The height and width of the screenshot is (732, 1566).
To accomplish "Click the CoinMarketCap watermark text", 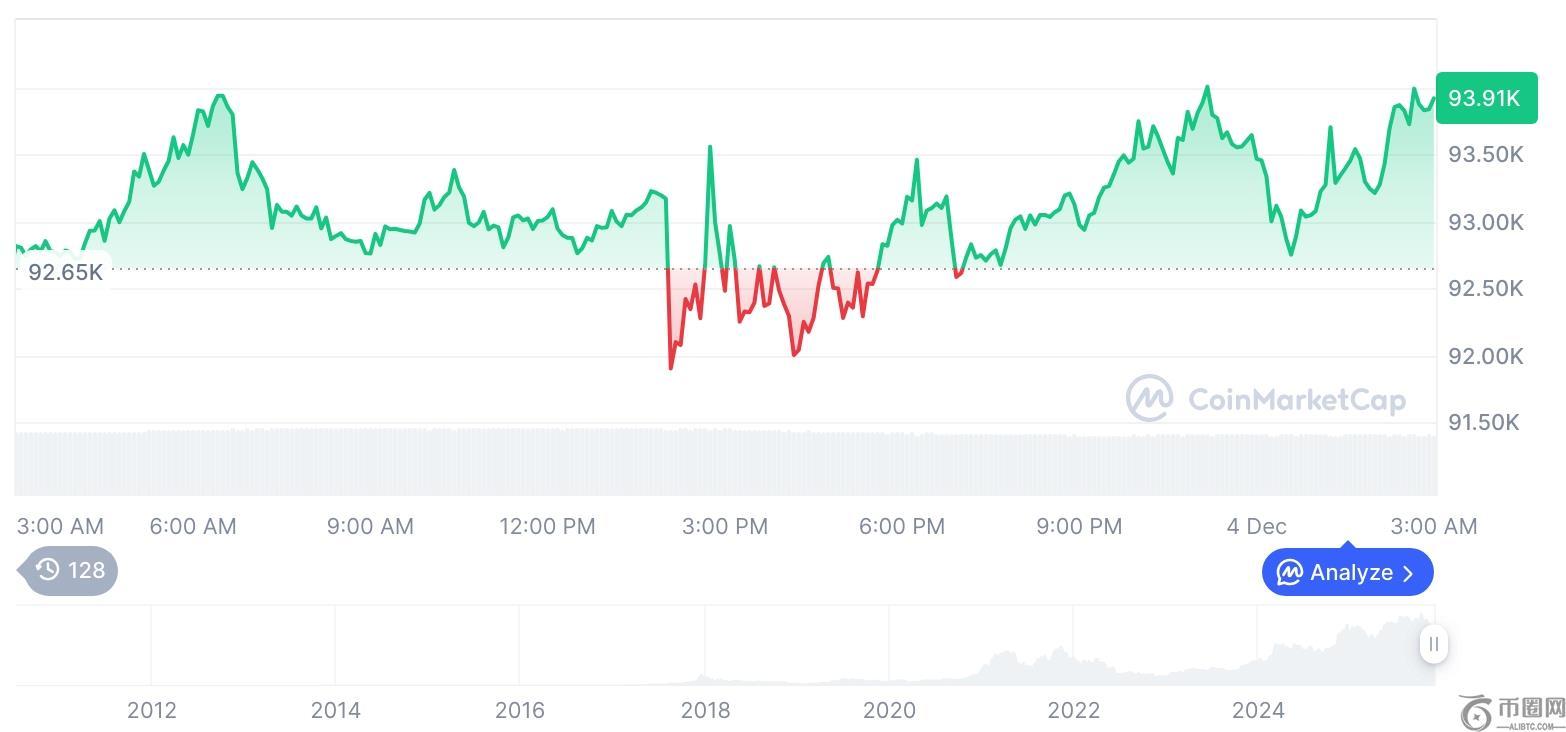I will tap(1296, 400).
